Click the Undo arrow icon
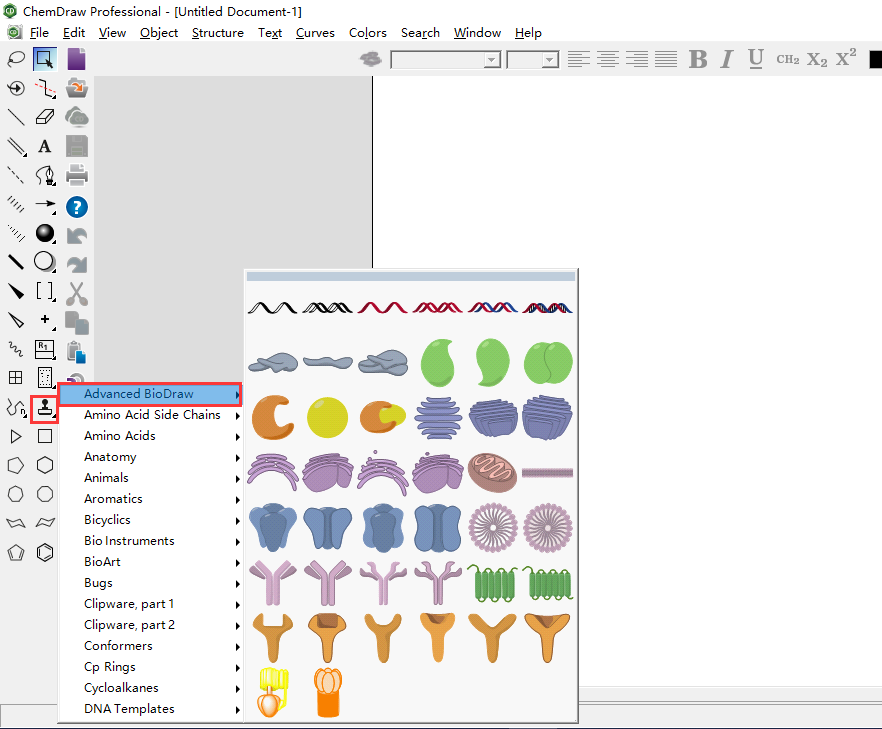Image resolution: width=882 pixels, height=729 pixels. coord(76,235)
